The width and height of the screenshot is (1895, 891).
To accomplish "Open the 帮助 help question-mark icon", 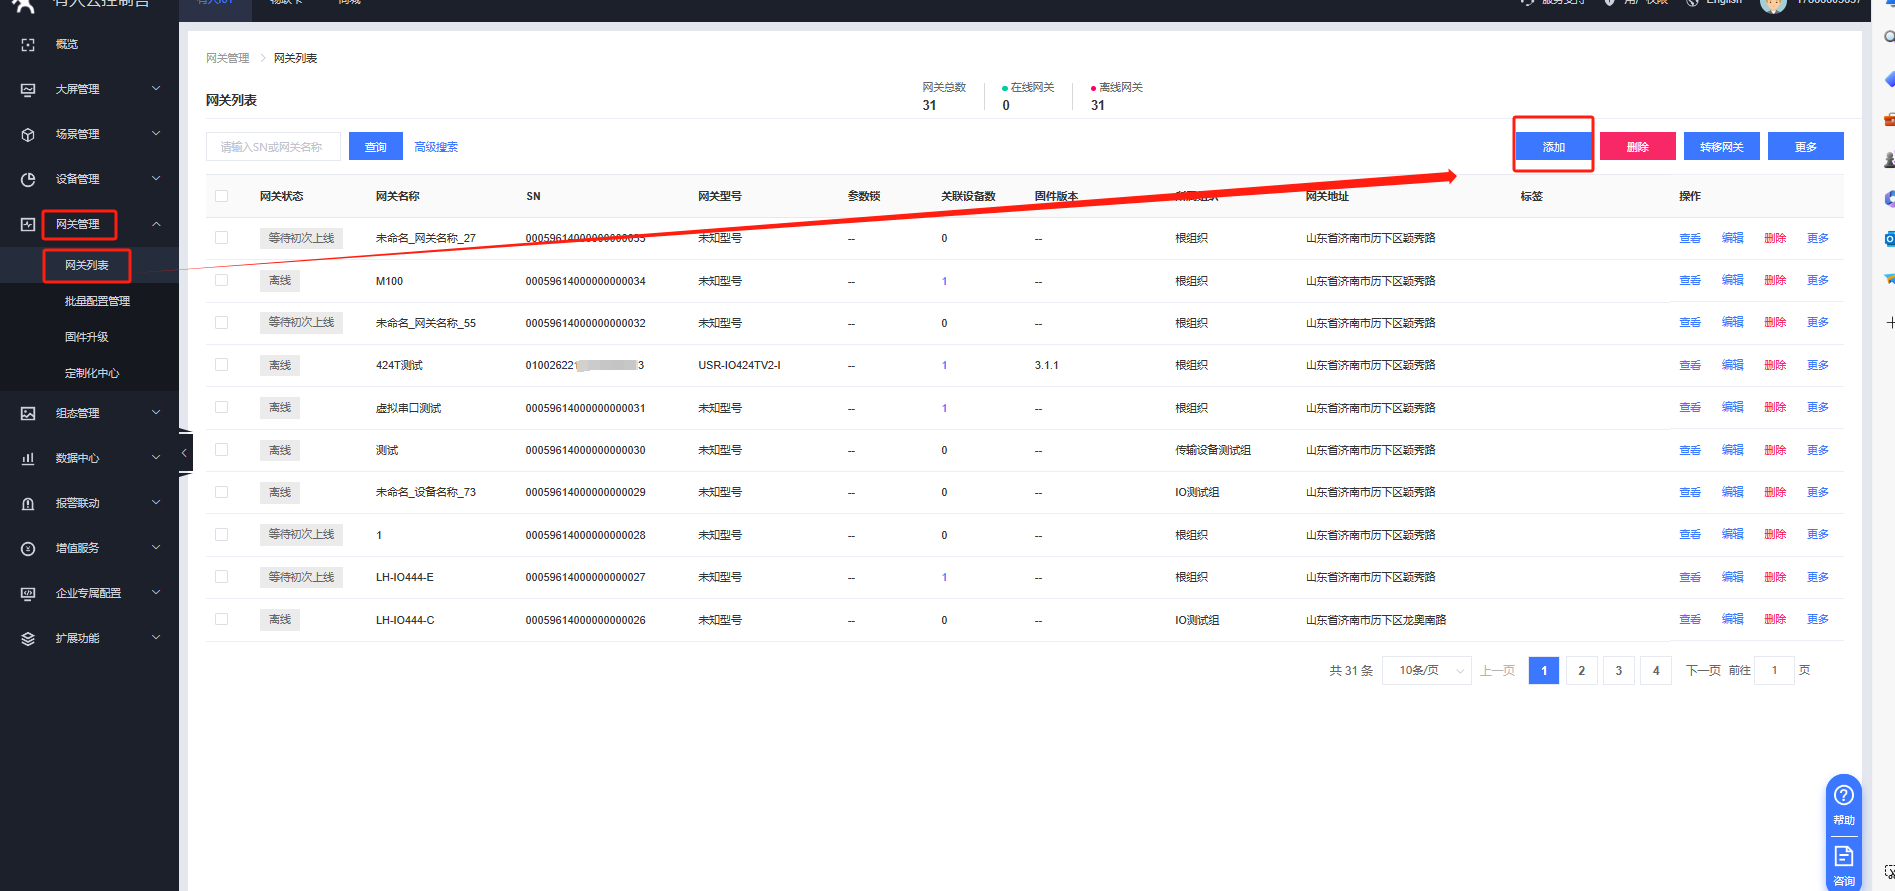I will pos(1843,796).
